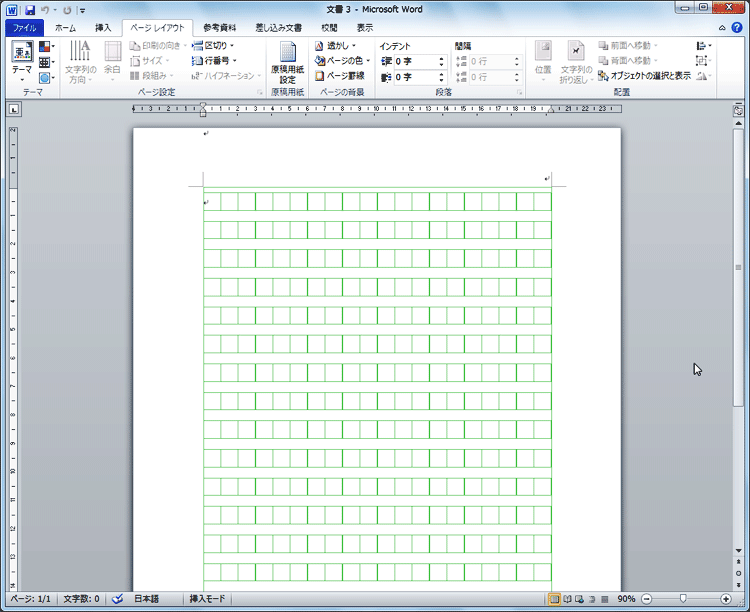Viewport: 750px width, 612px height.
Task: Select Print Layout view button
Action: click(554, 599)
